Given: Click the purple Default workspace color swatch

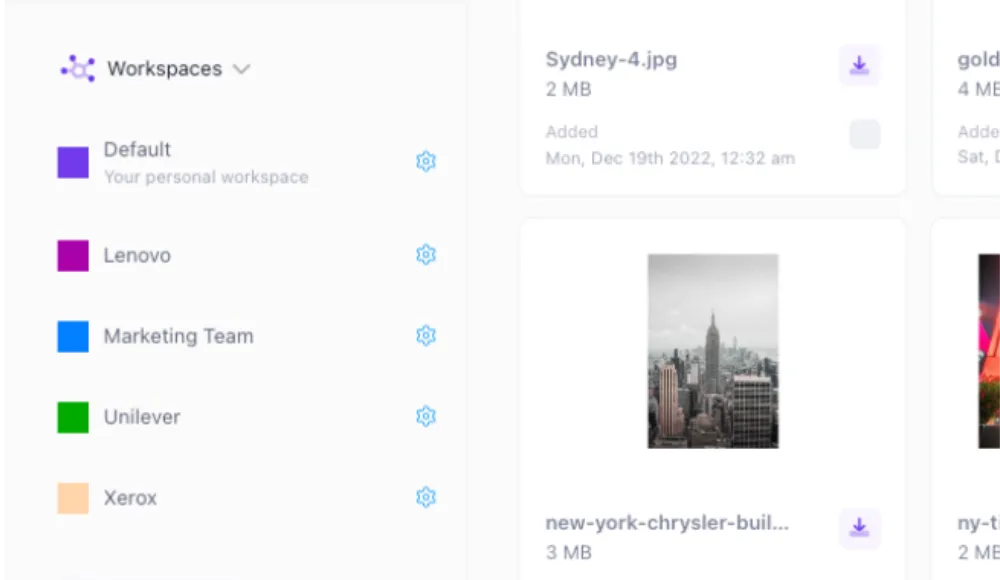Looking at the screenshot, I should coord(73,162).
